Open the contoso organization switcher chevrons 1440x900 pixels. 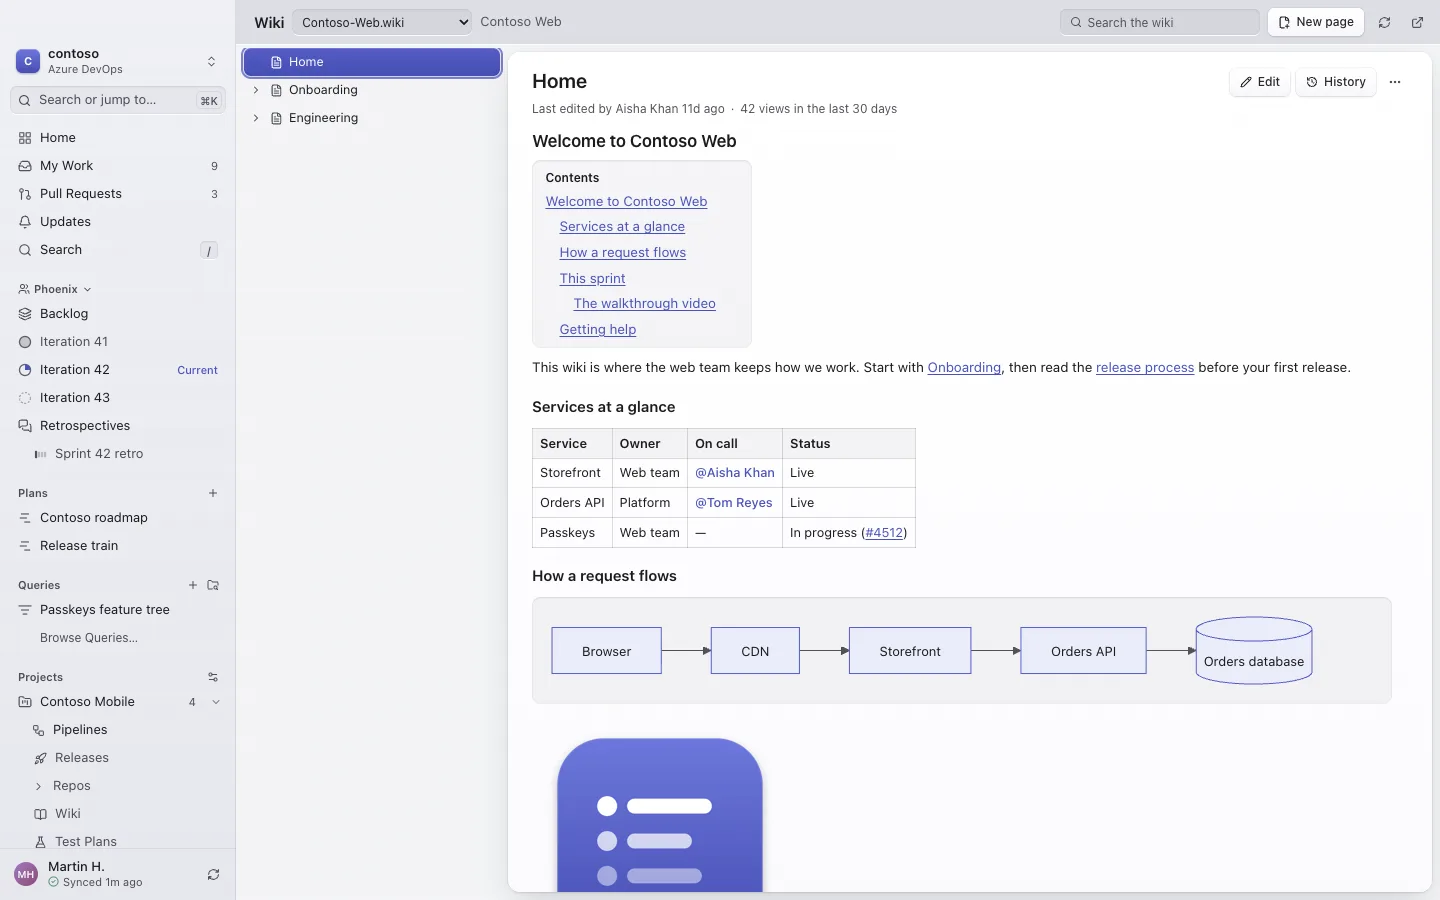211,61
